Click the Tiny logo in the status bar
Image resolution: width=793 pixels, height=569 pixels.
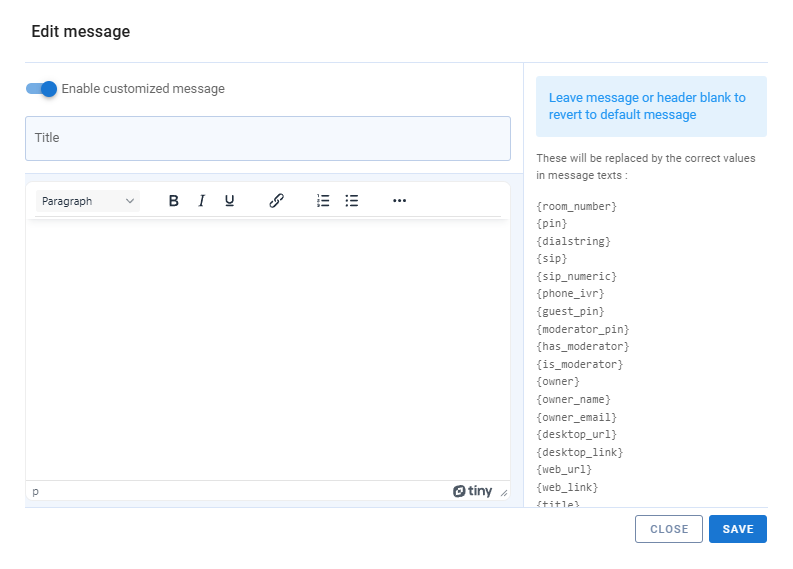(x=472, y=491)
